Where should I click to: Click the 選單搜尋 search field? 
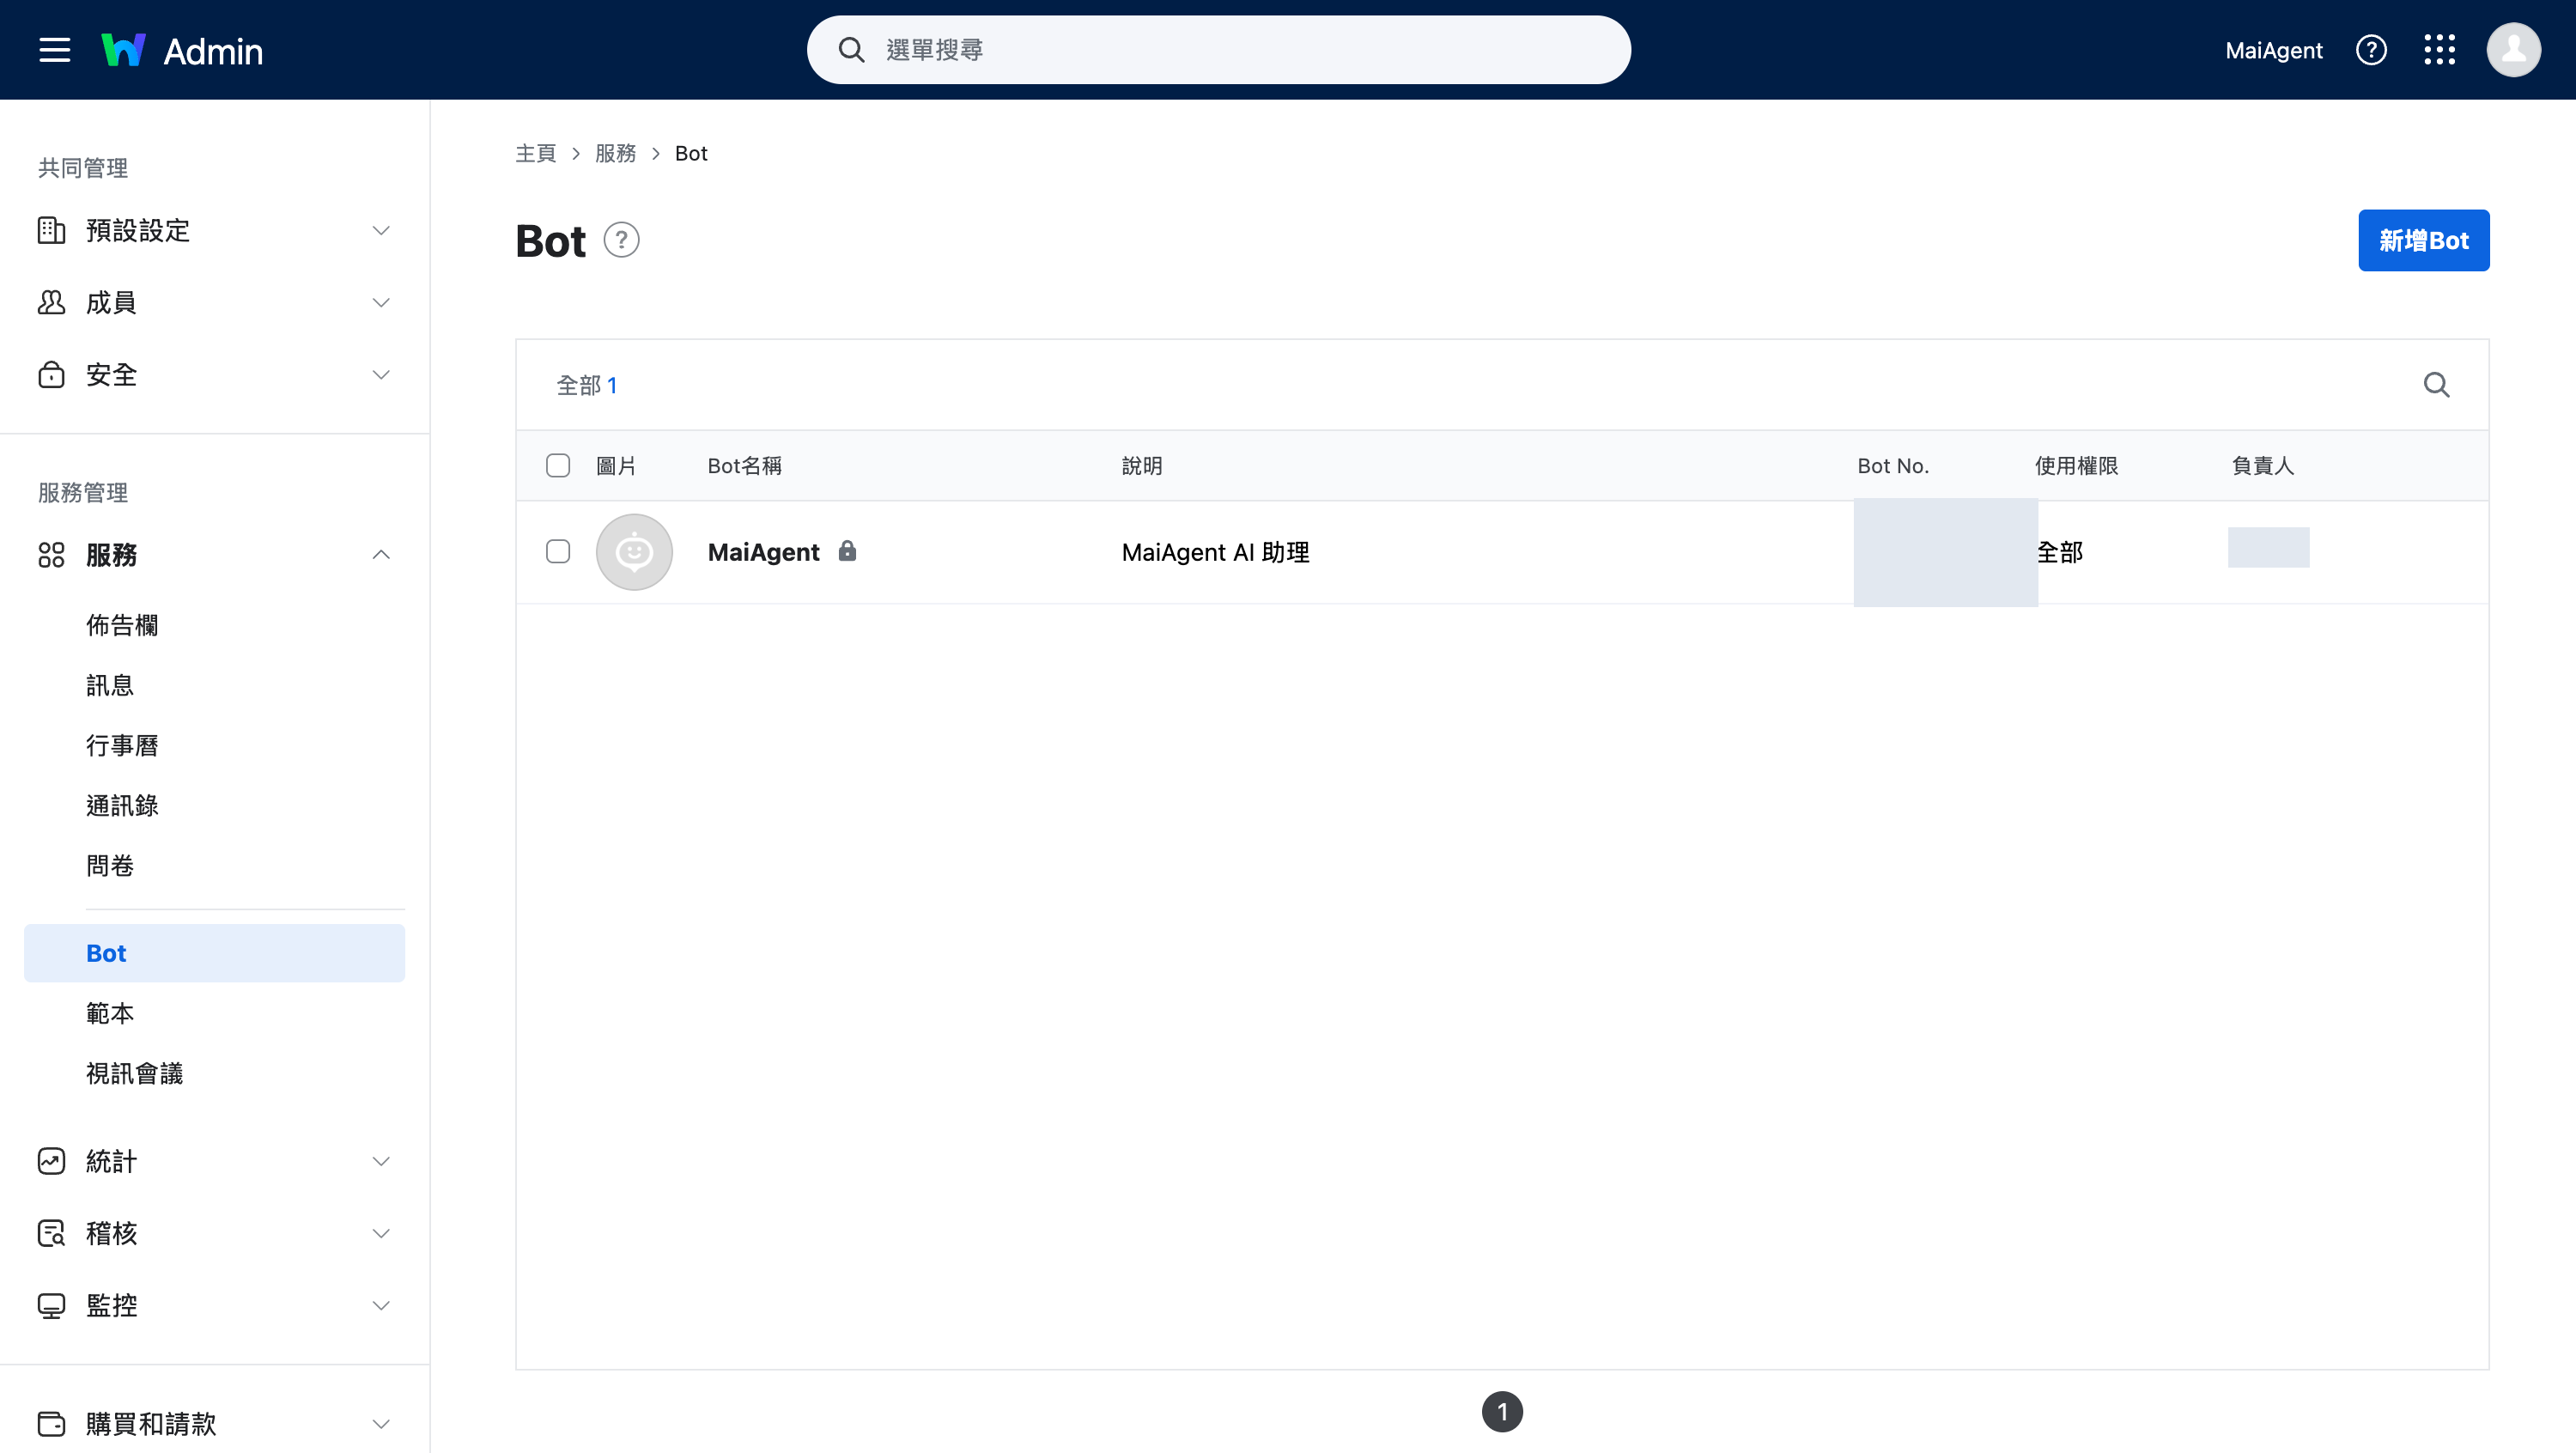coord(1218,50)
